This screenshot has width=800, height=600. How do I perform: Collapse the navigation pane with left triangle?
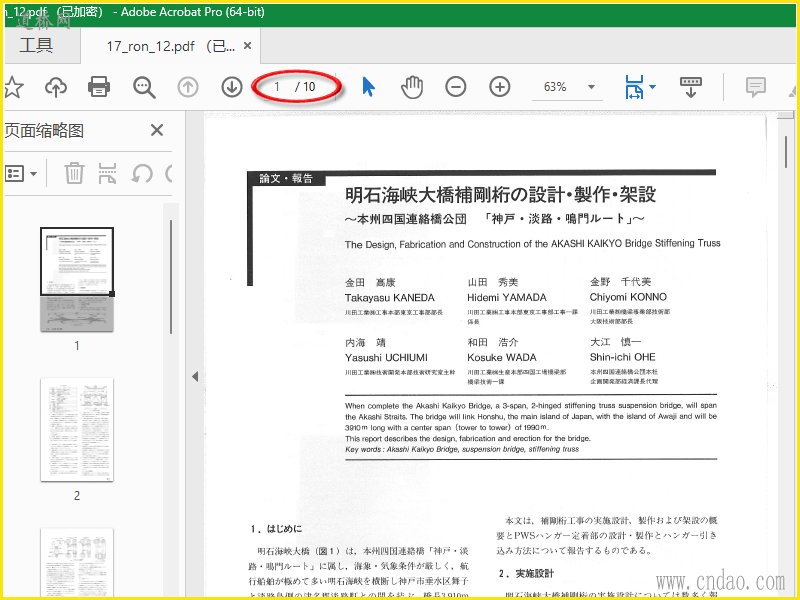pos(195,377)
